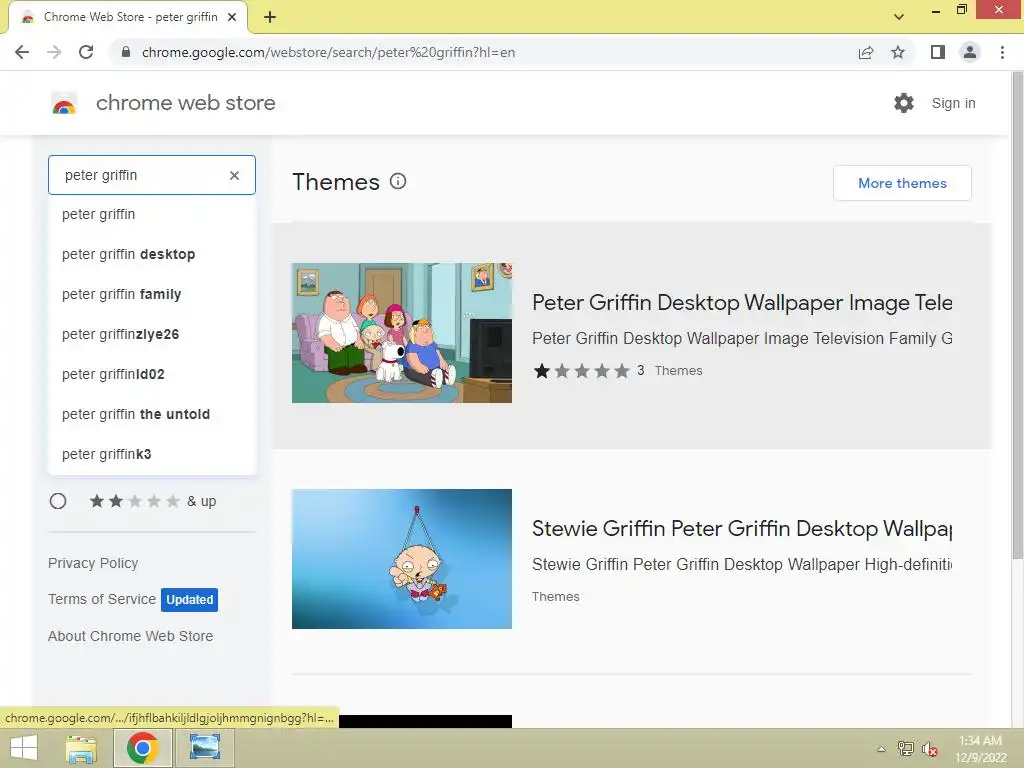Open web store settings gear

point(904,103)
